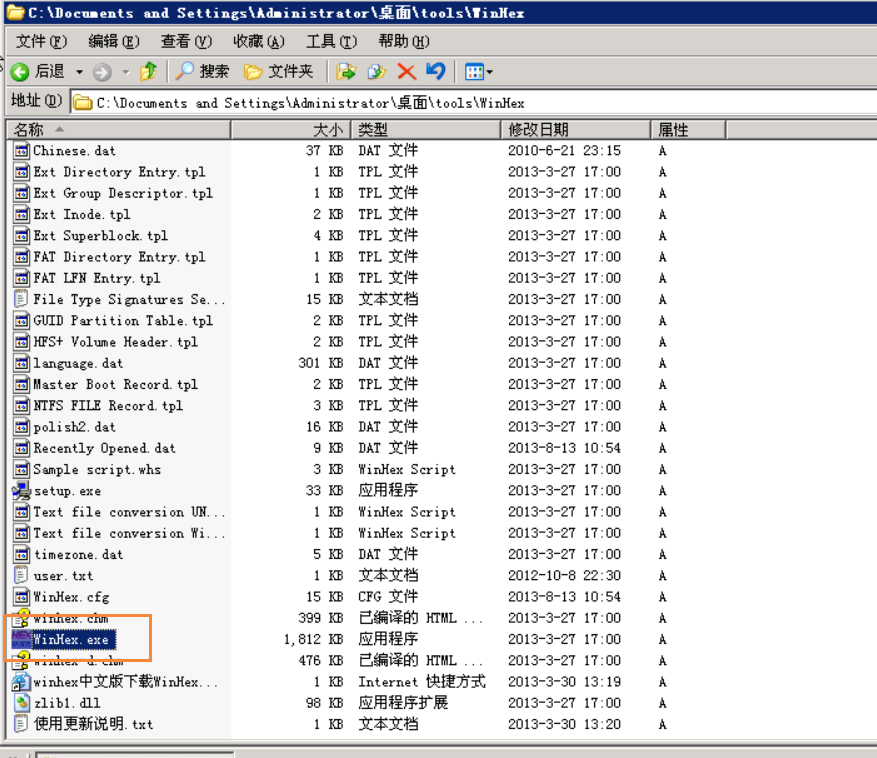Screen dimensions: 877x758
Task: Click the 应用程序扩展 type cell
Action: 403,703
